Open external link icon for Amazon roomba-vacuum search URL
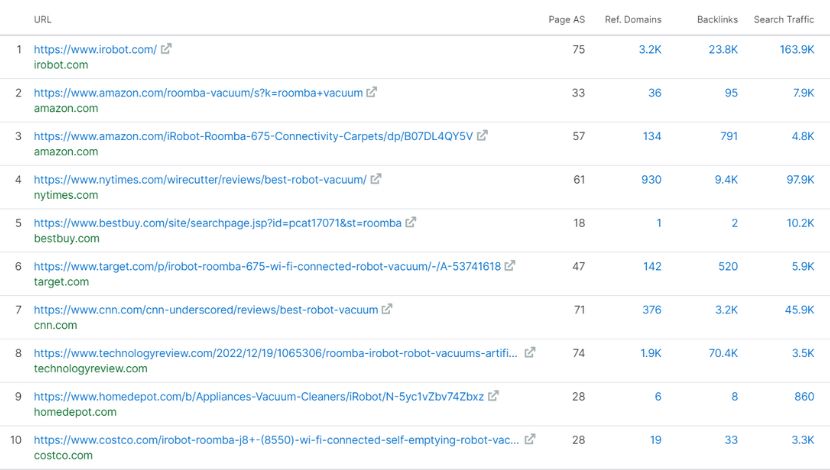Image resolution: width=830 pixels, height=470 pixels. pyautogui.click(x=372, y=92)
